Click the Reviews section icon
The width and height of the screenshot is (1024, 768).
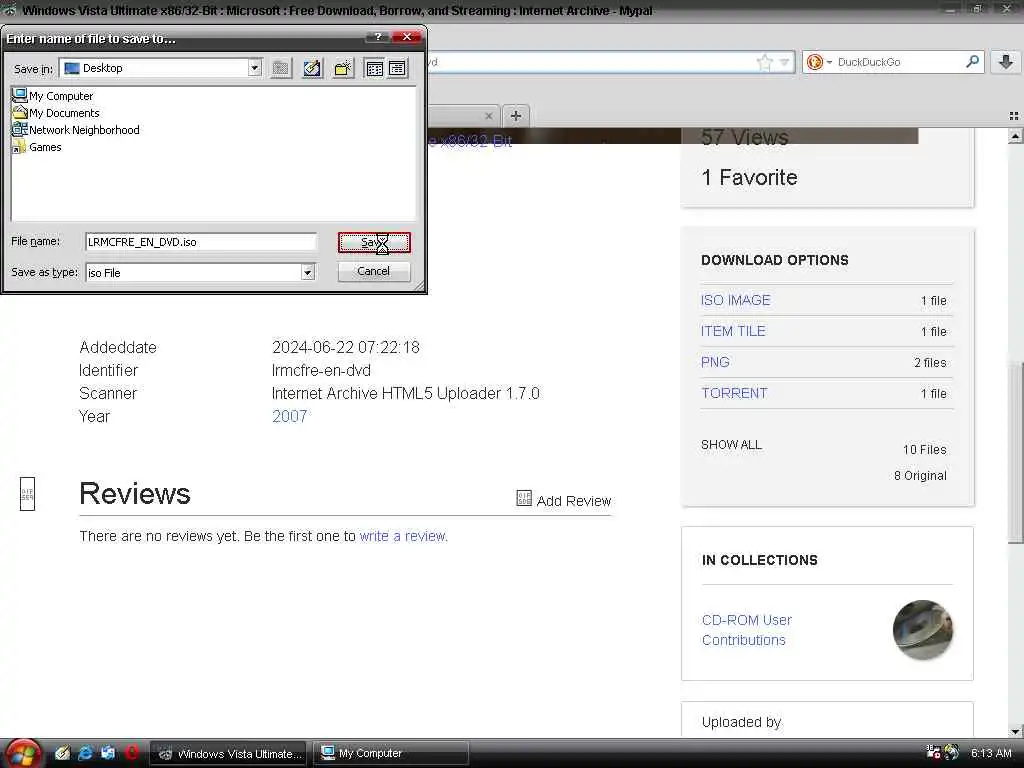point(27,494)
